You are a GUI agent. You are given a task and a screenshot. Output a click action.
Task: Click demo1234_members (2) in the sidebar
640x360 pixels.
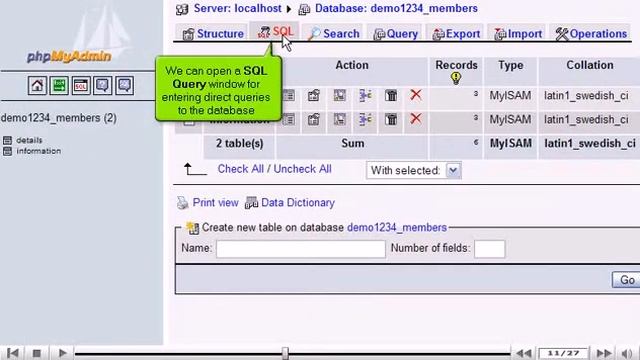tap(58, 118)
